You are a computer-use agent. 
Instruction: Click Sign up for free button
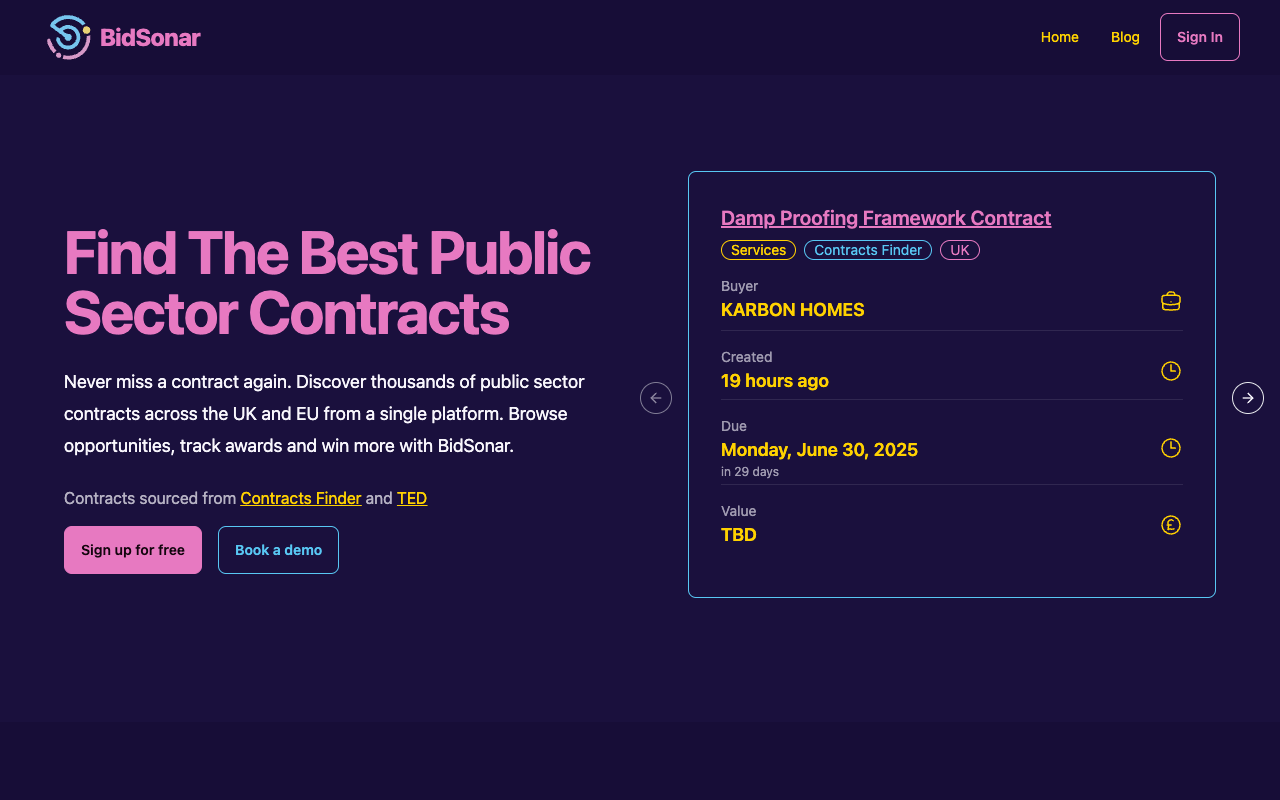133,550
